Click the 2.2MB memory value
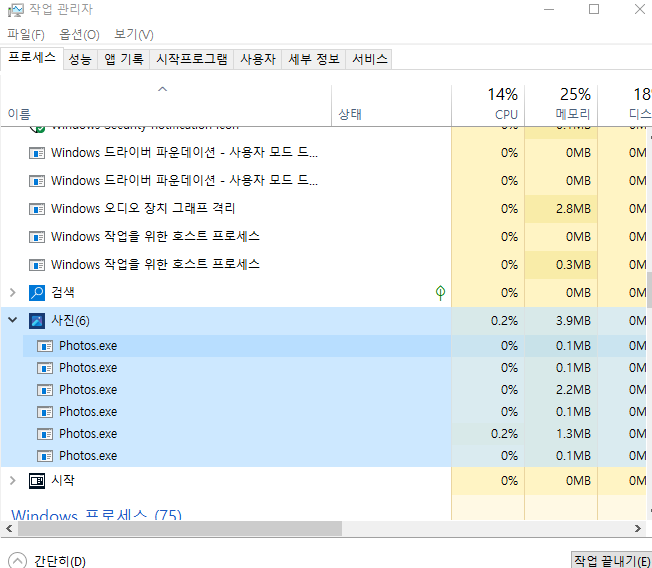This screenshot has height=568, width=652. [x=573, y=390]
